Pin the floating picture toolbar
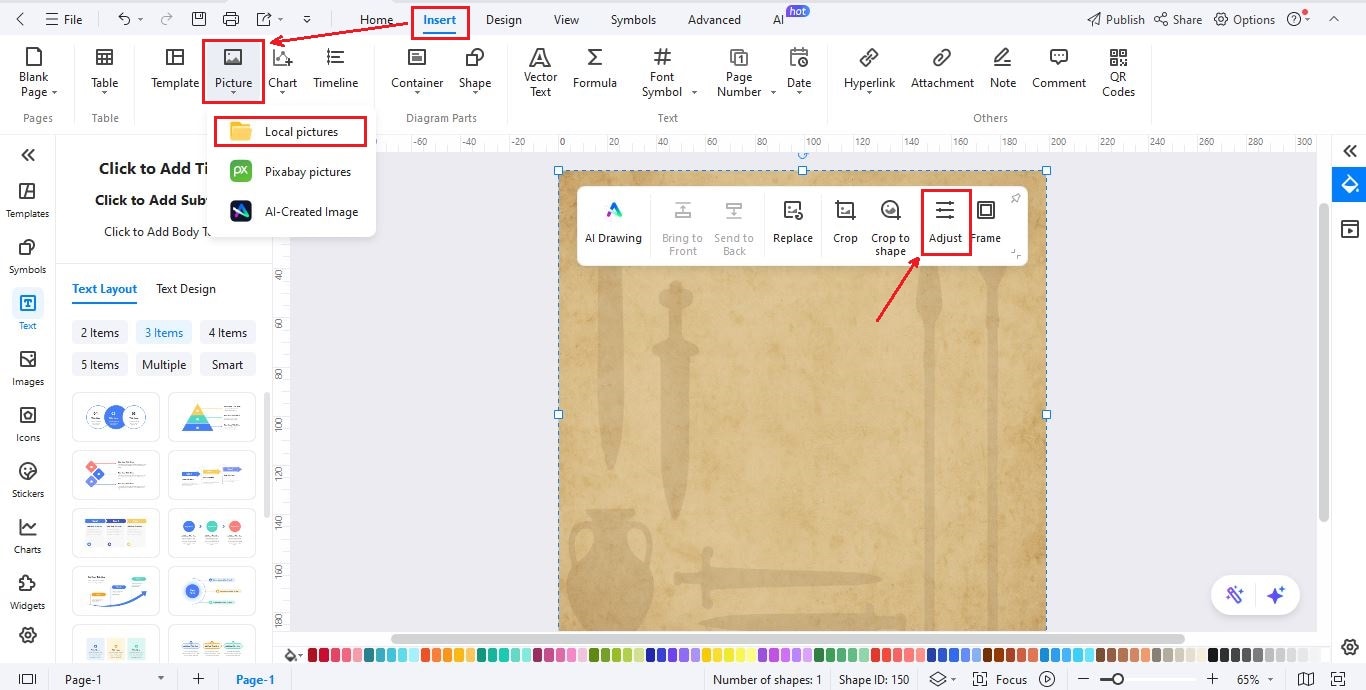 pyautogui.click(x=1015, y=198)
